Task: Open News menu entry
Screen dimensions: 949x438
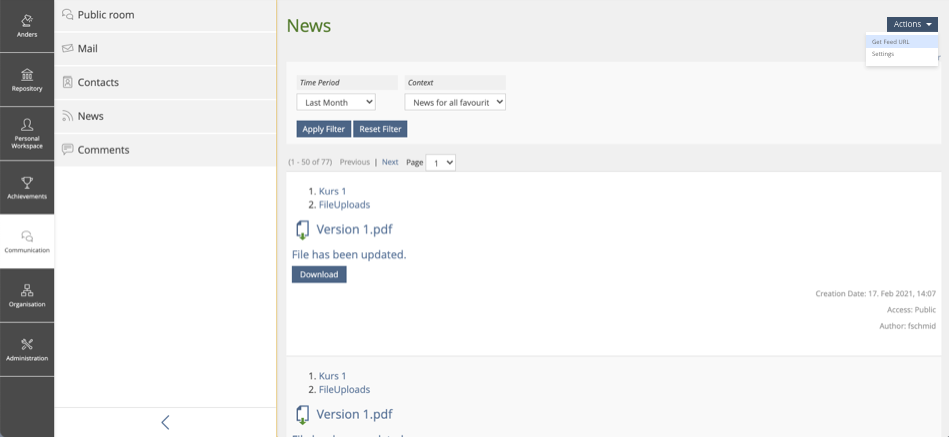Action: [x=165, y=116]
